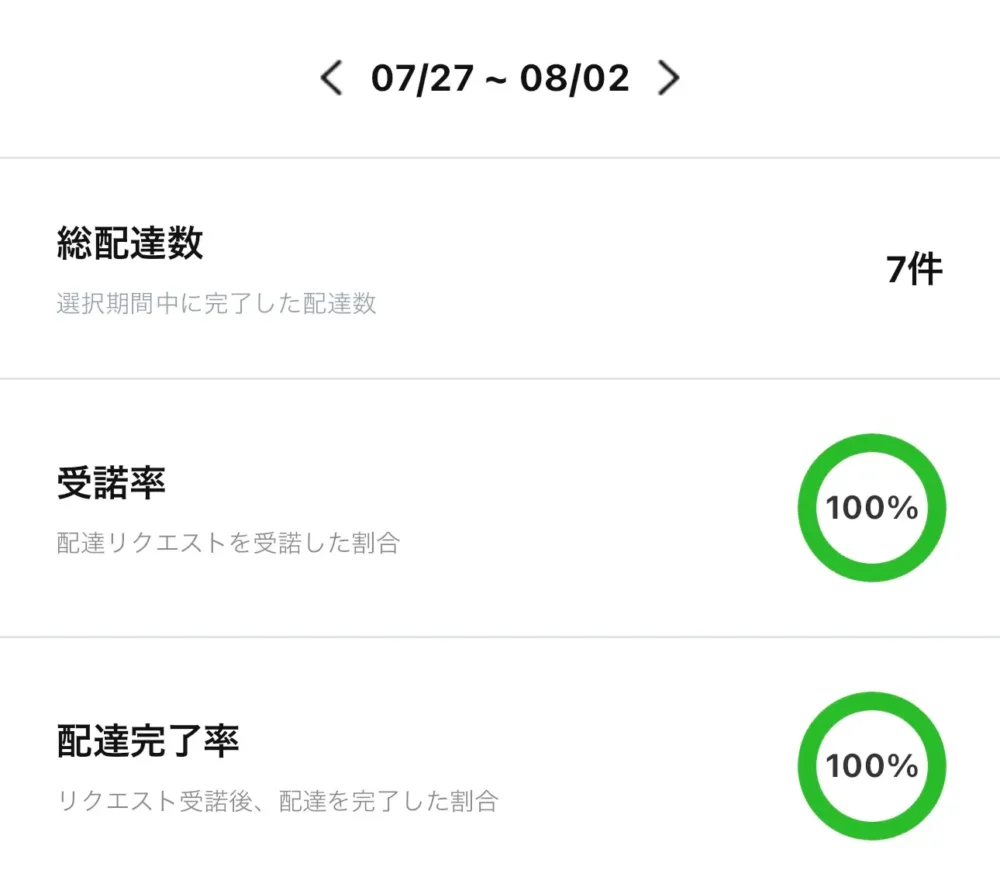Click the 100% acceptance rate circle indicator
Viewport: 1000px width, 894px height.
coord(871,508)
